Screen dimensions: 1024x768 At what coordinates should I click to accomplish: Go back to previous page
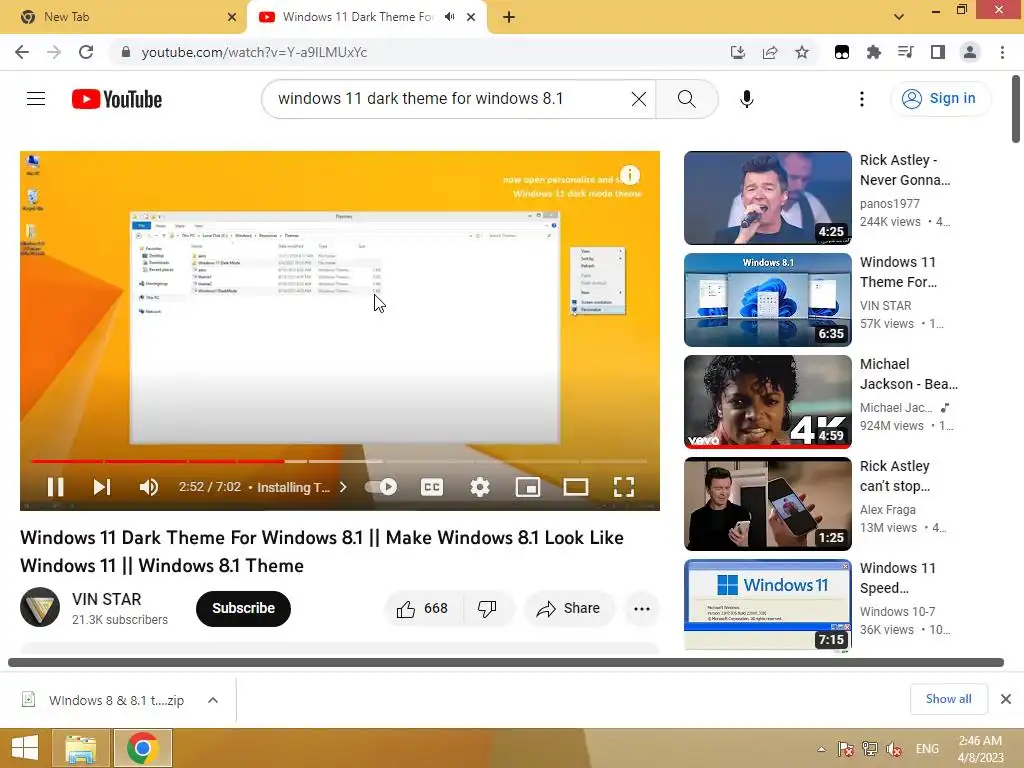[22, 52]
